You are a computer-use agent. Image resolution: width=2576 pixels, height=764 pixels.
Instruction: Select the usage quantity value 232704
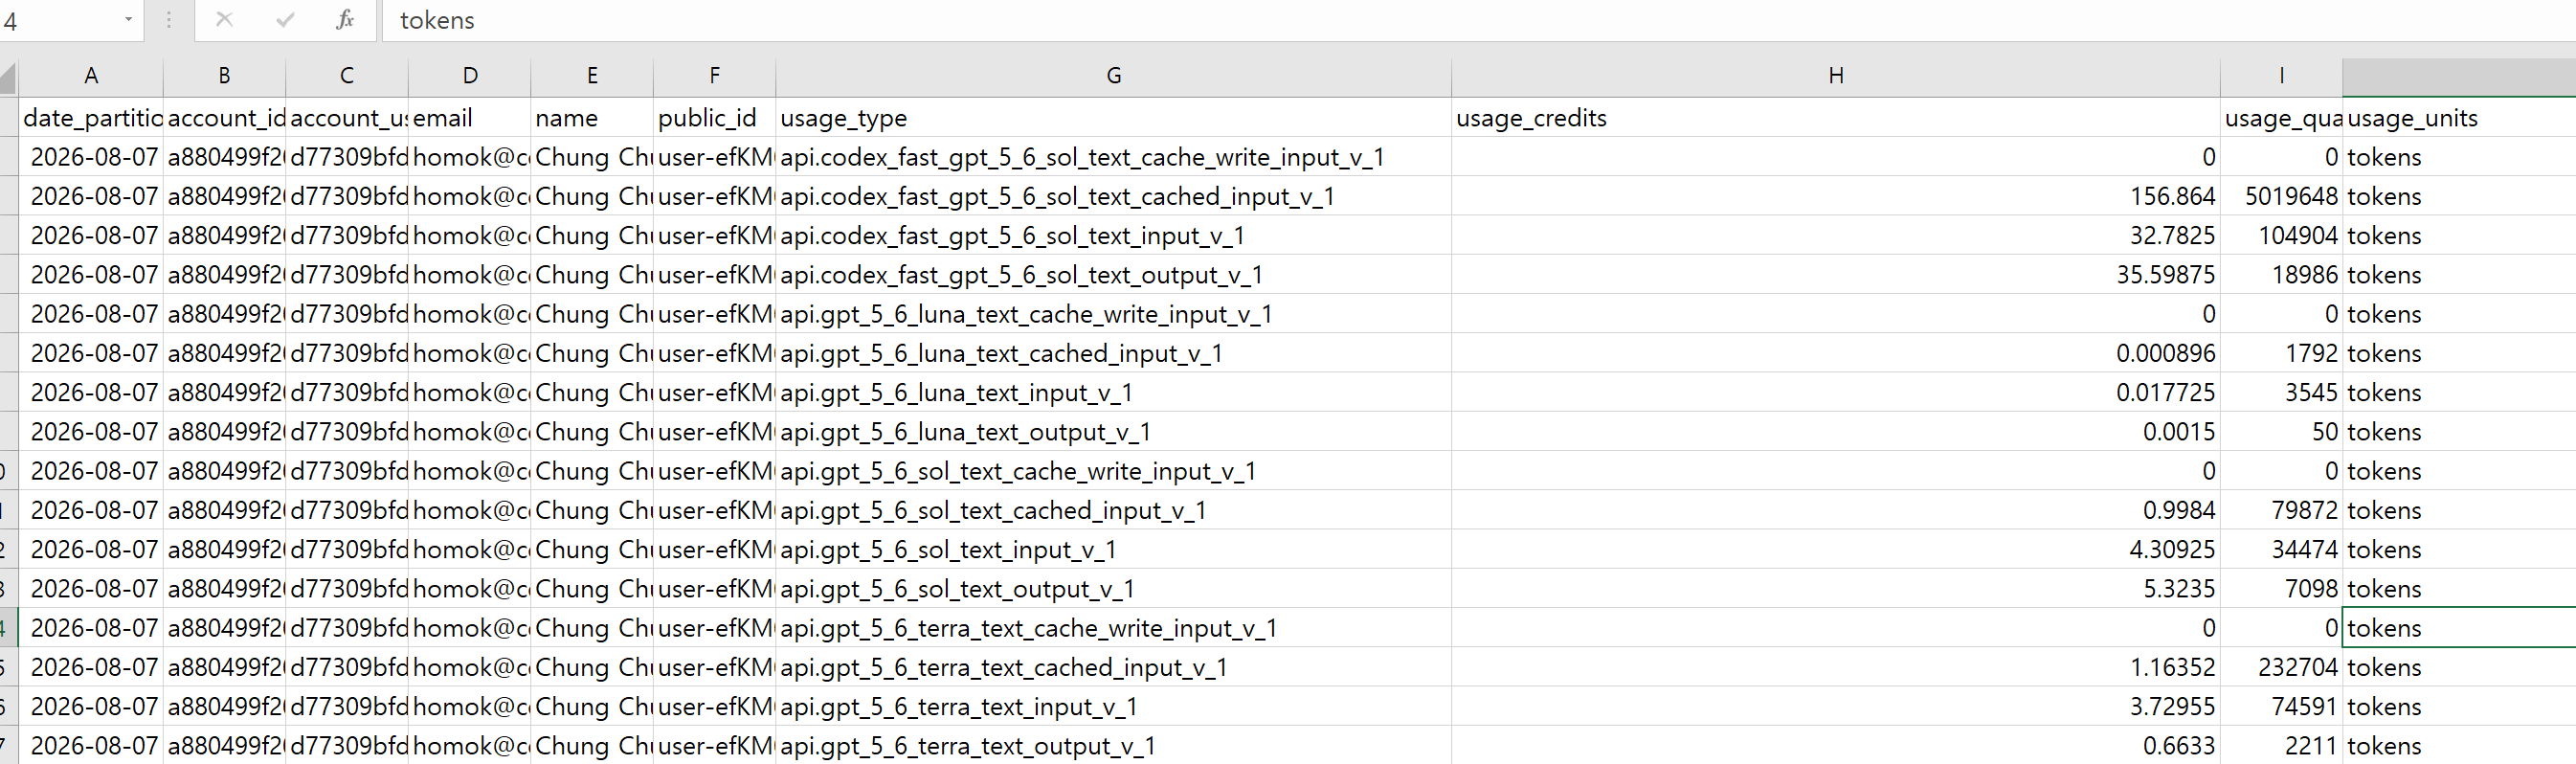pyautogui.click(x=2281, y=667)
